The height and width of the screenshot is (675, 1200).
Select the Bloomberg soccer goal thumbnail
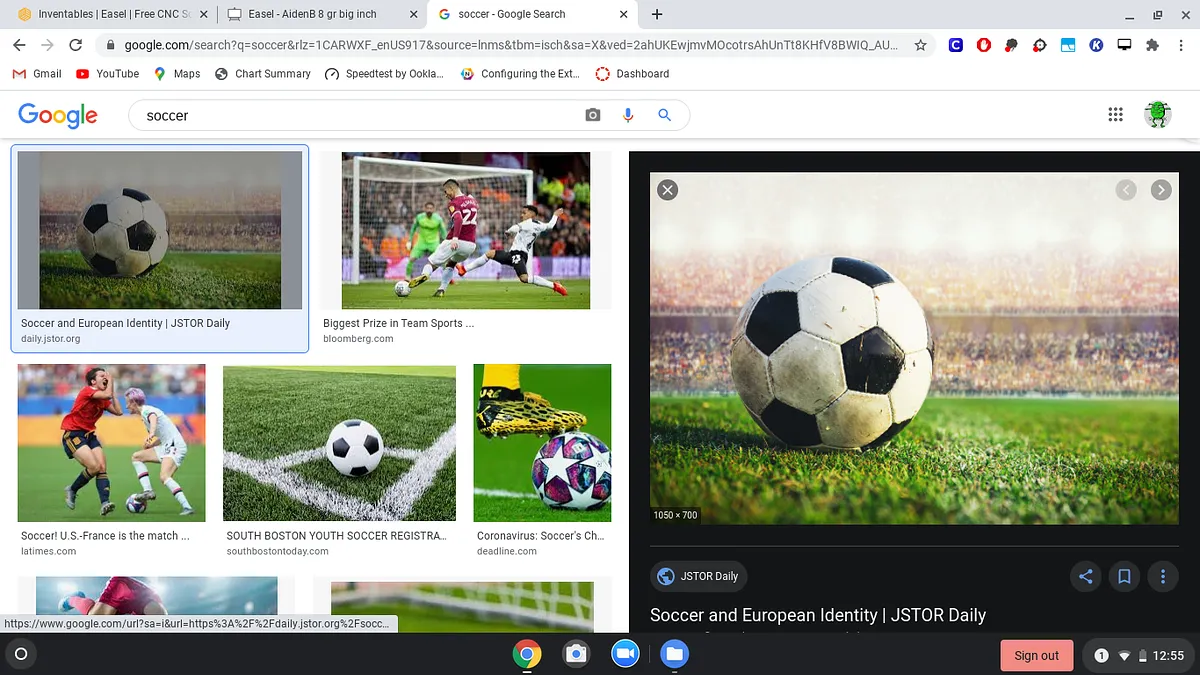click(x=466, y=231)
